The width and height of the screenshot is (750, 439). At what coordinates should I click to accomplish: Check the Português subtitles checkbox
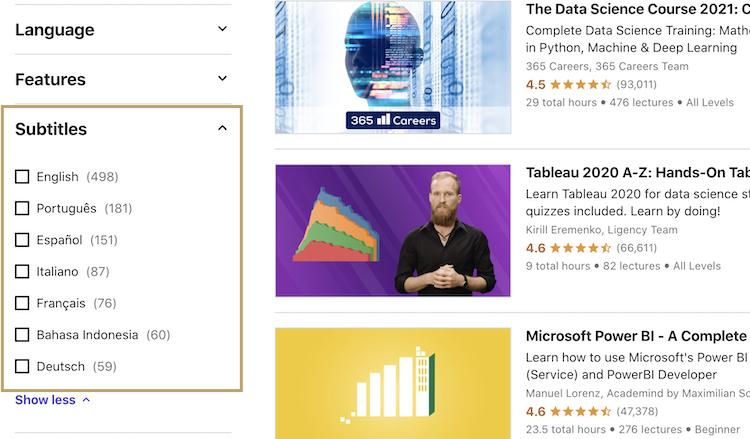click(22, 209)
